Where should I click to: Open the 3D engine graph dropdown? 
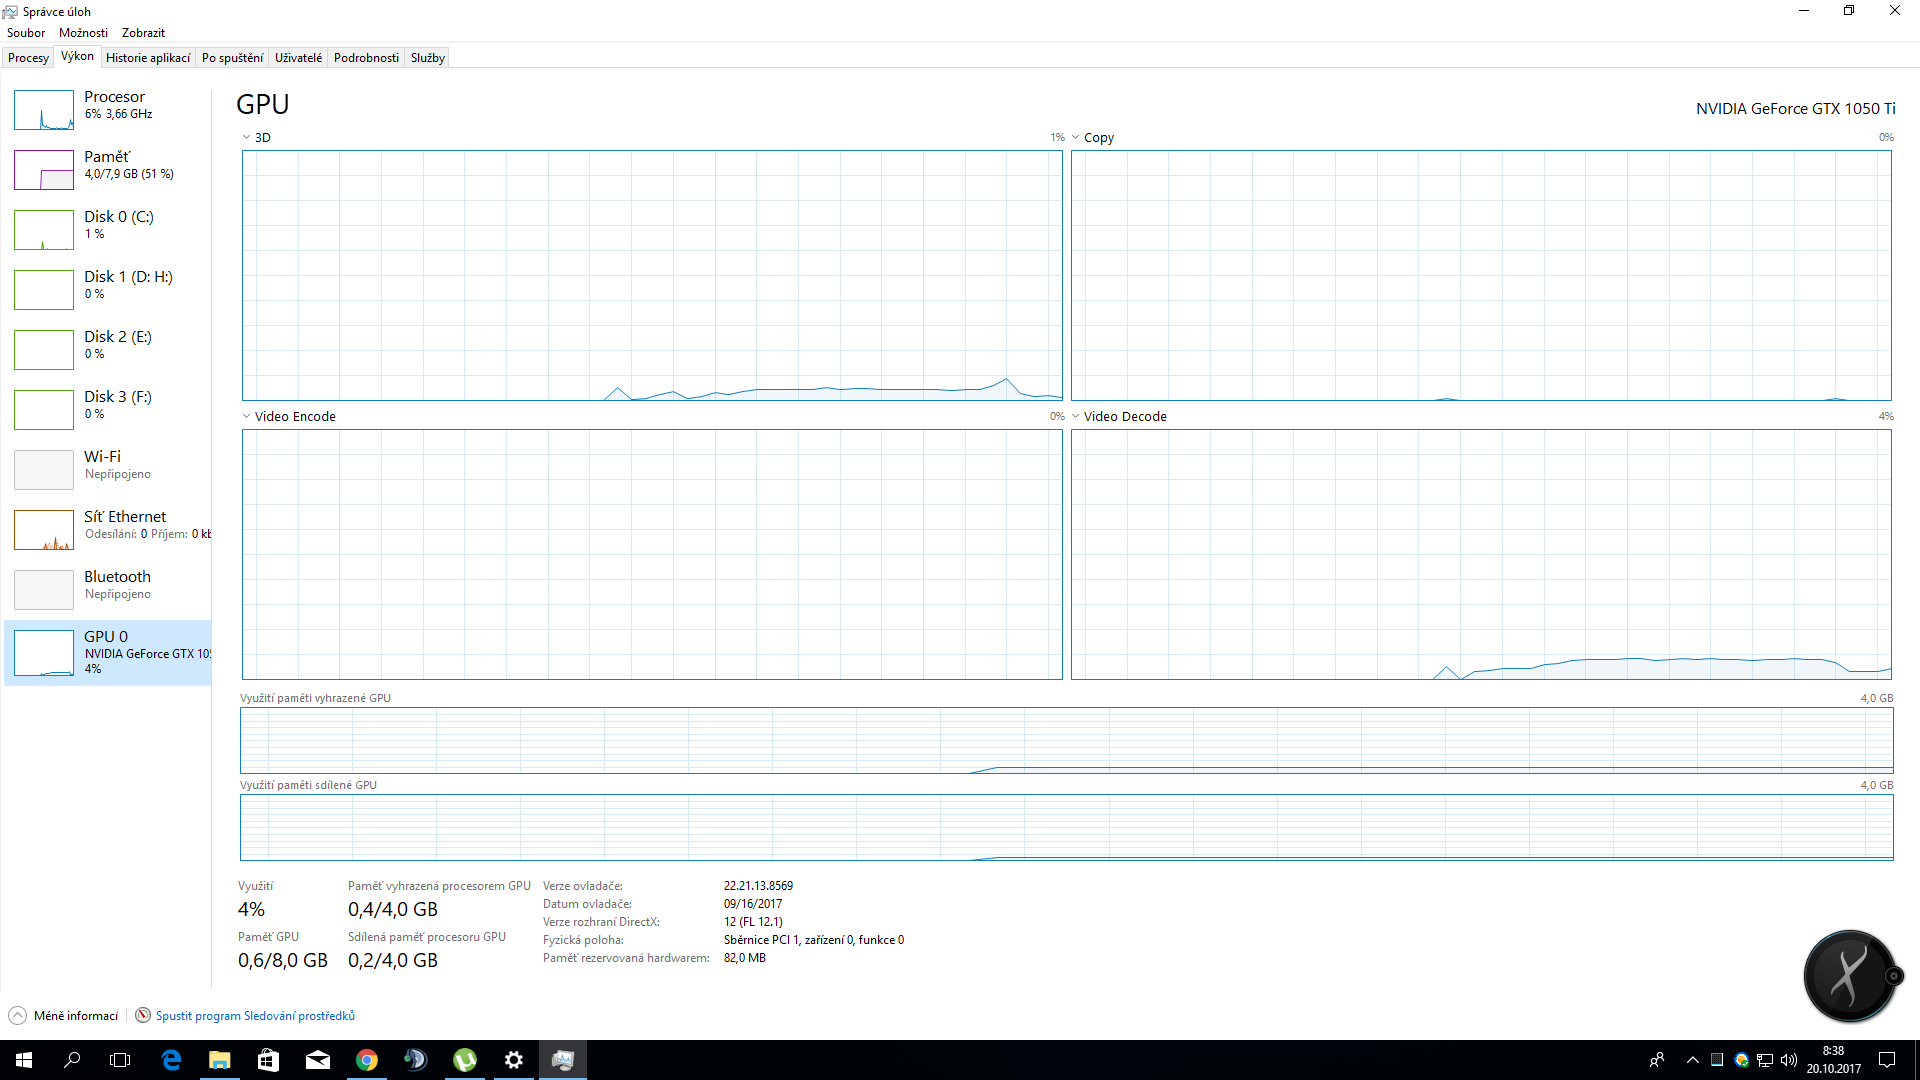[246, 138]
